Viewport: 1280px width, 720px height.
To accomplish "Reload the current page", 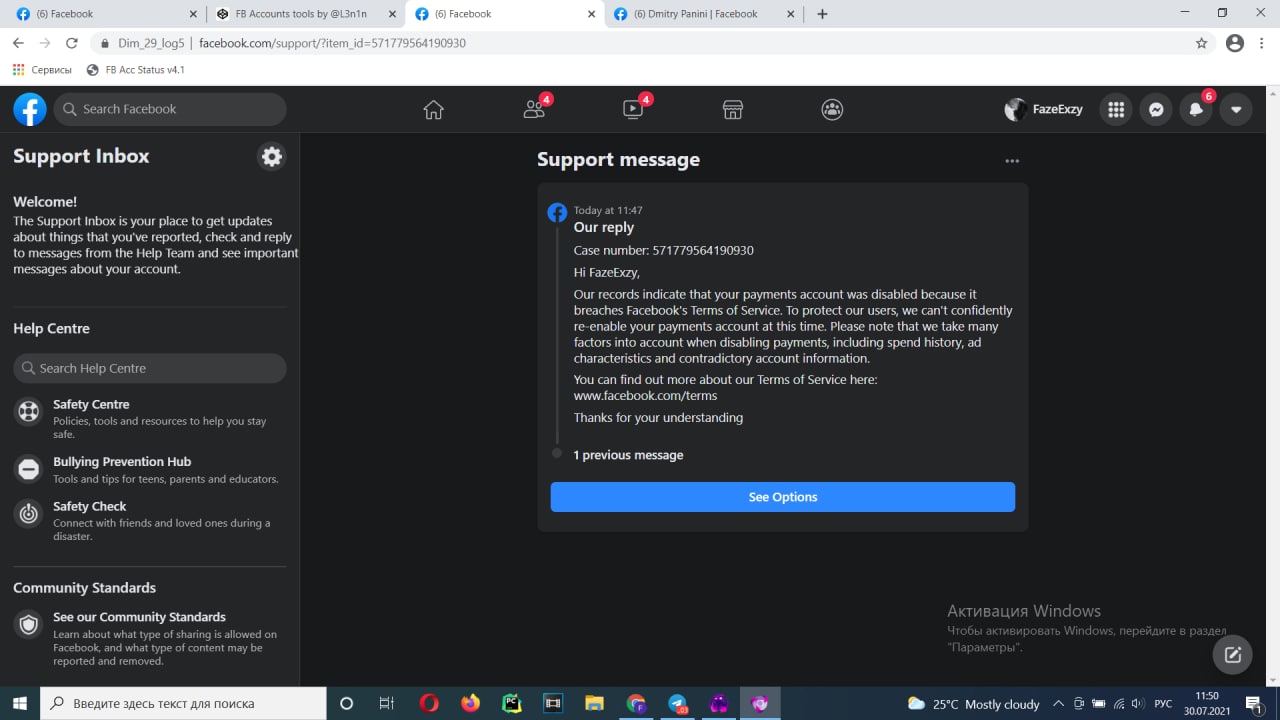I will (71, 43).
